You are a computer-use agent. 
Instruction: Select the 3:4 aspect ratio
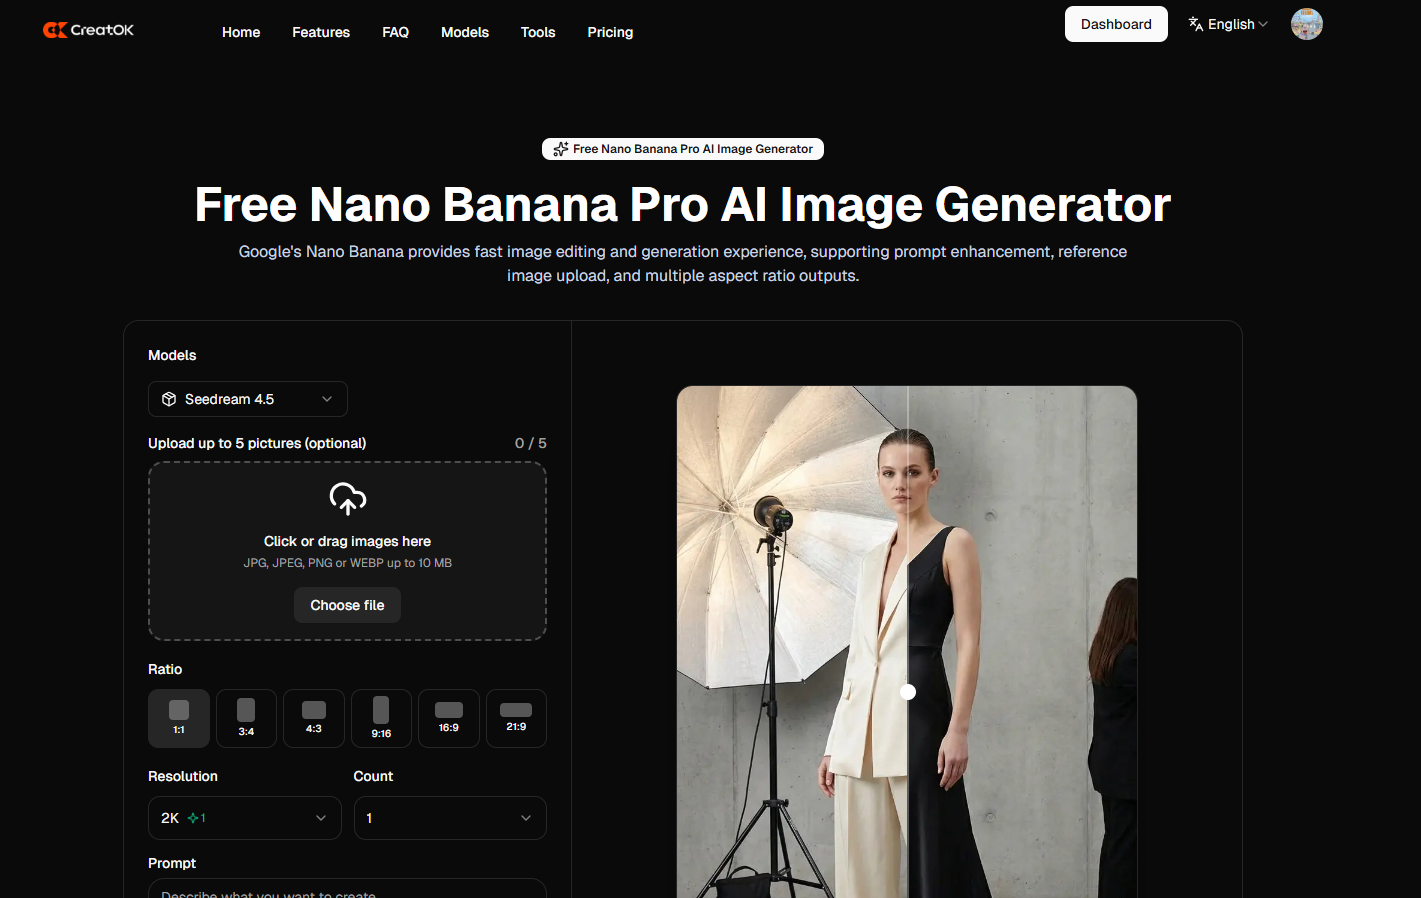[246, 718]
